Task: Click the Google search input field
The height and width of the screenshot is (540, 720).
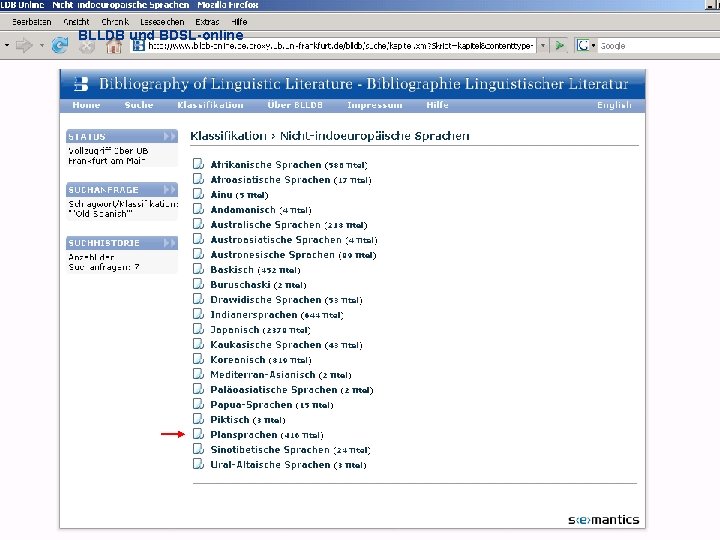Action: (x=658, y=45)
